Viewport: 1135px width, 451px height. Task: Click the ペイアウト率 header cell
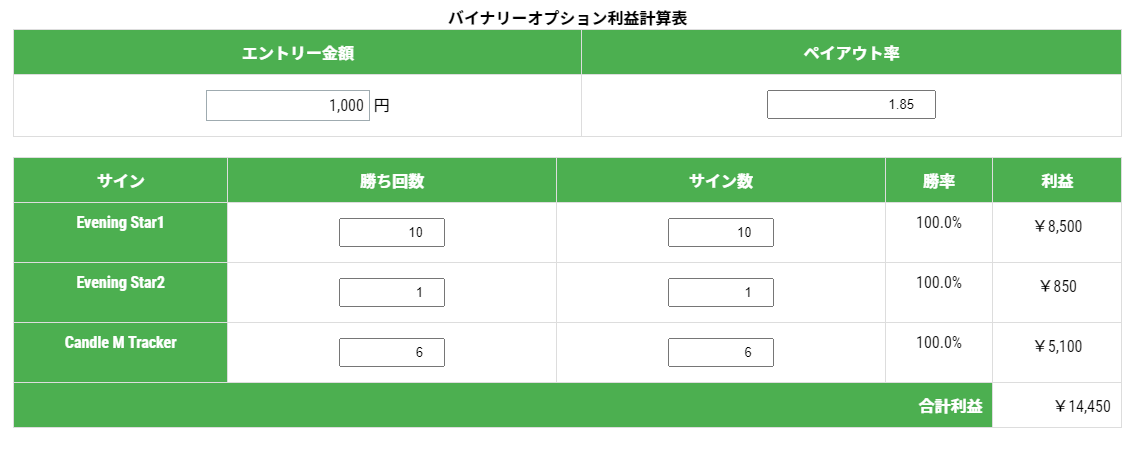(851, 53)
